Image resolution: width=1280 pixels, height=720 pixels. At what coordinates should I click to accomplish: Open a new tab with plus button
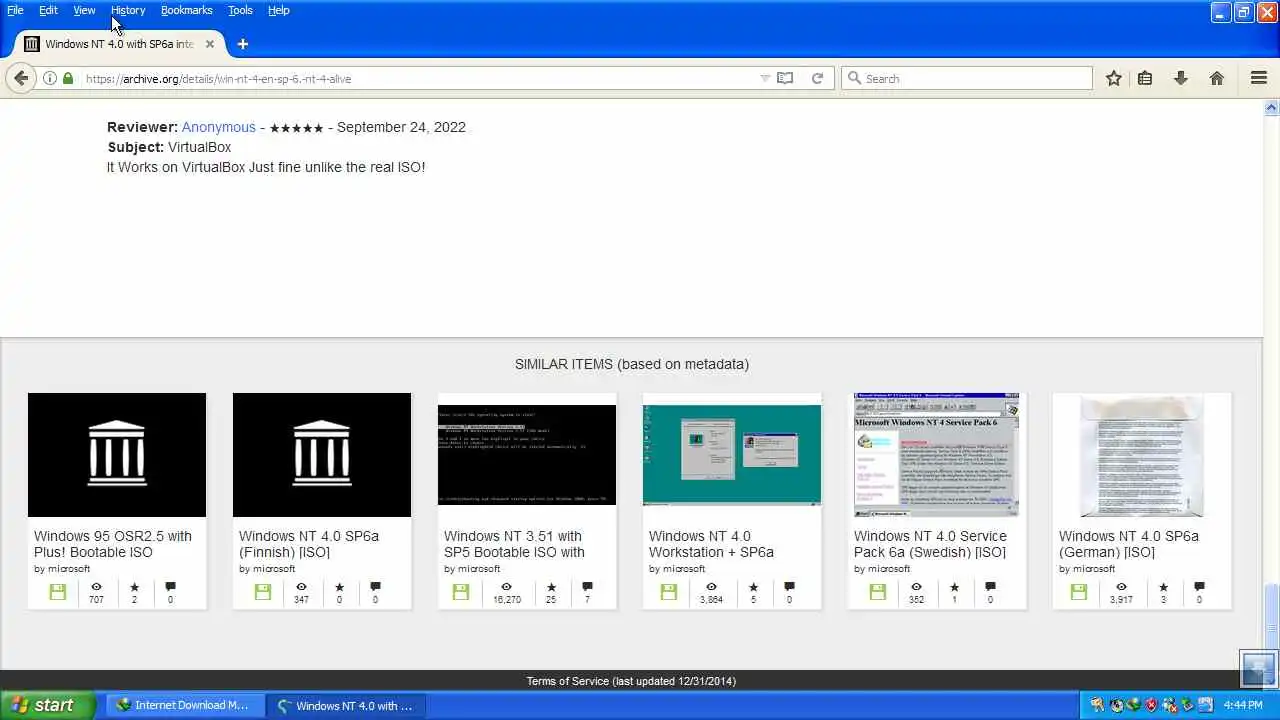pos(242,44)
